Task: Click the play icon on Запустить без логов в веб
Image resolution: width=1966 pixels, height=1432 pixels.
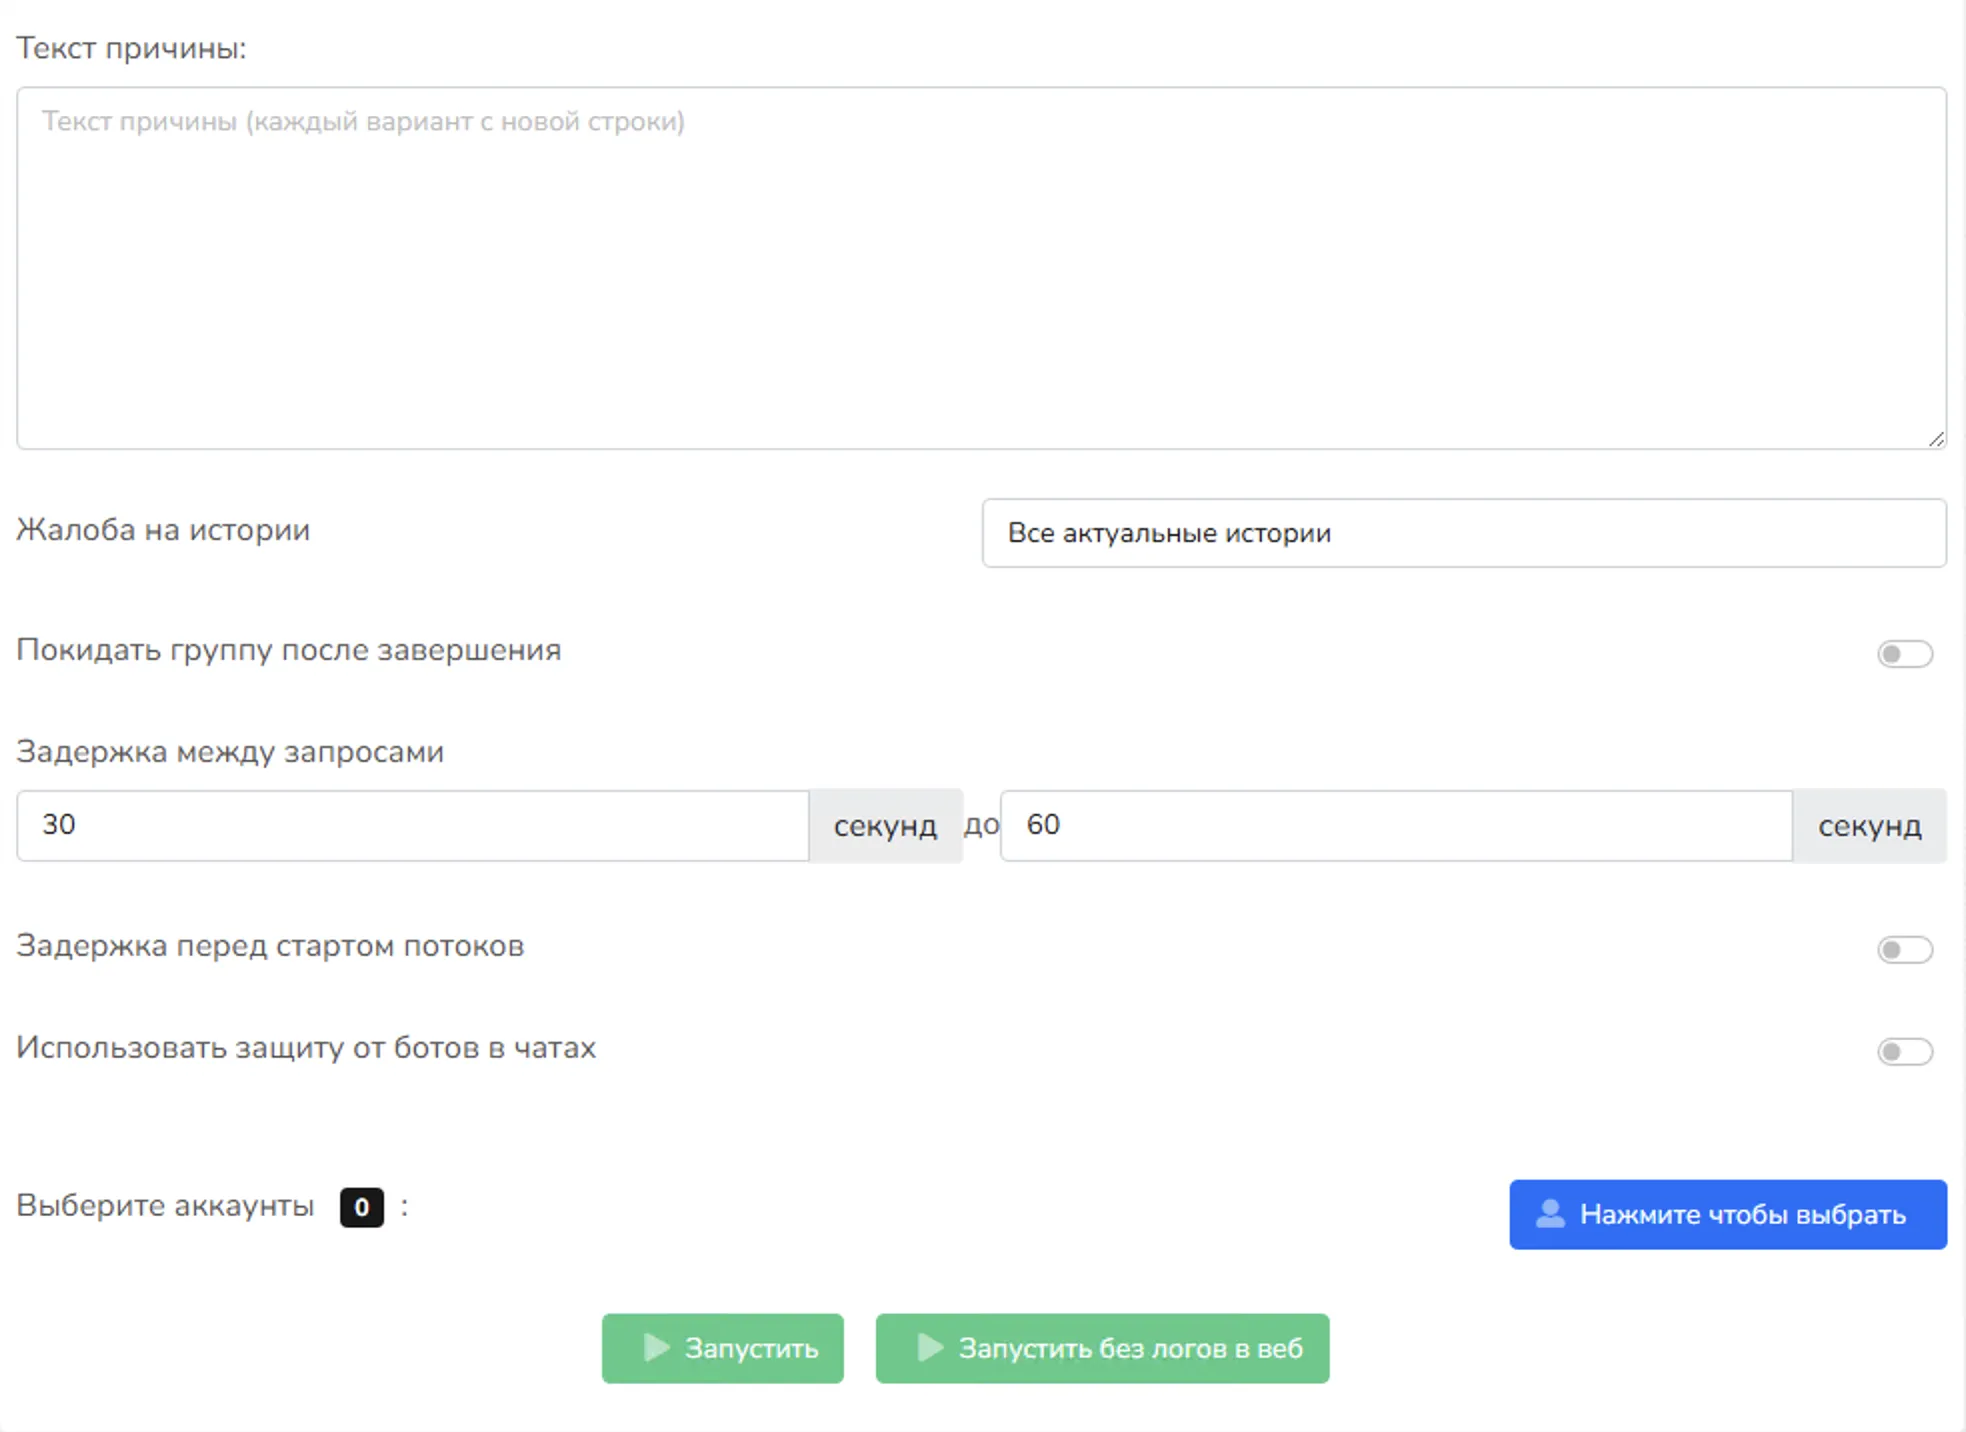Action: pos(930,1347)
